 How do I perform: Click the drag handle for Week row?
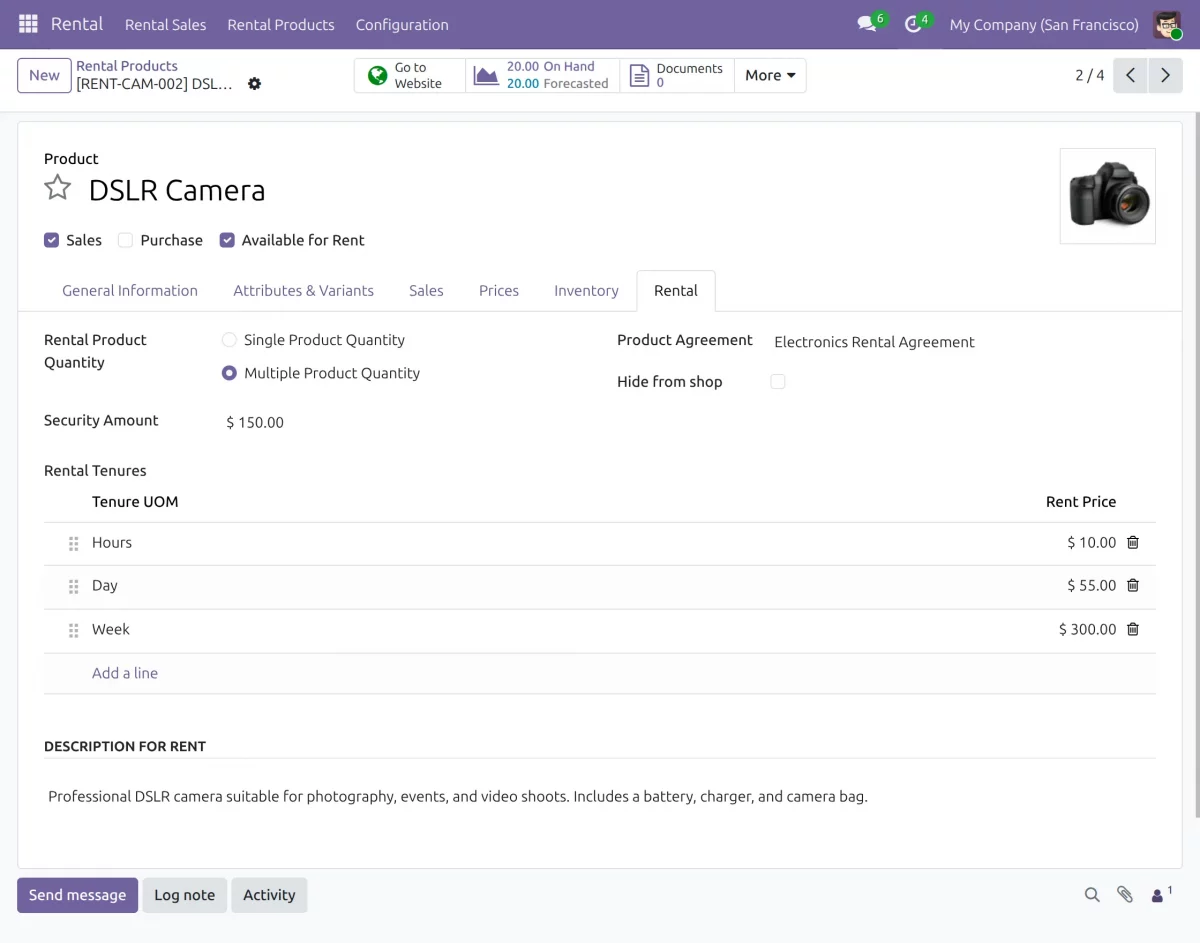pos(73,630)
